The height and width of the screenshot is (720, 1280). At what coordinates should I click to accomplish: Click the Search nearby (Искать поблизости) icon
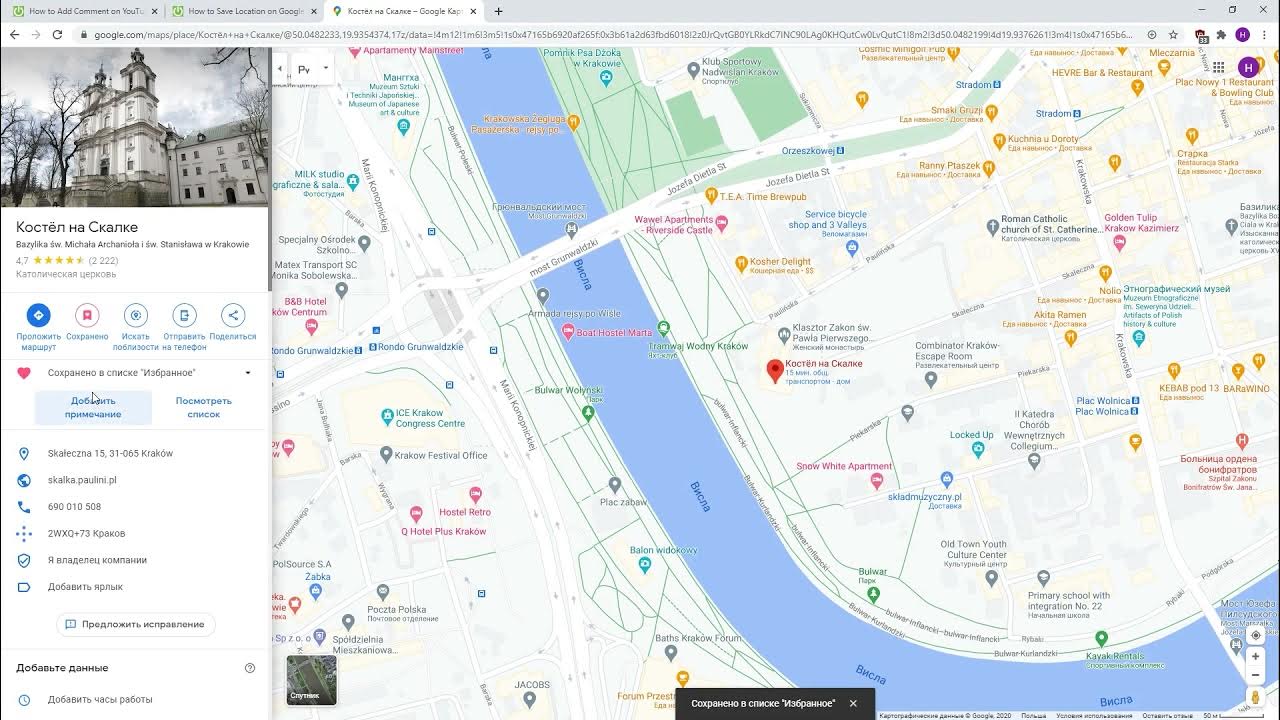[135, 315]
